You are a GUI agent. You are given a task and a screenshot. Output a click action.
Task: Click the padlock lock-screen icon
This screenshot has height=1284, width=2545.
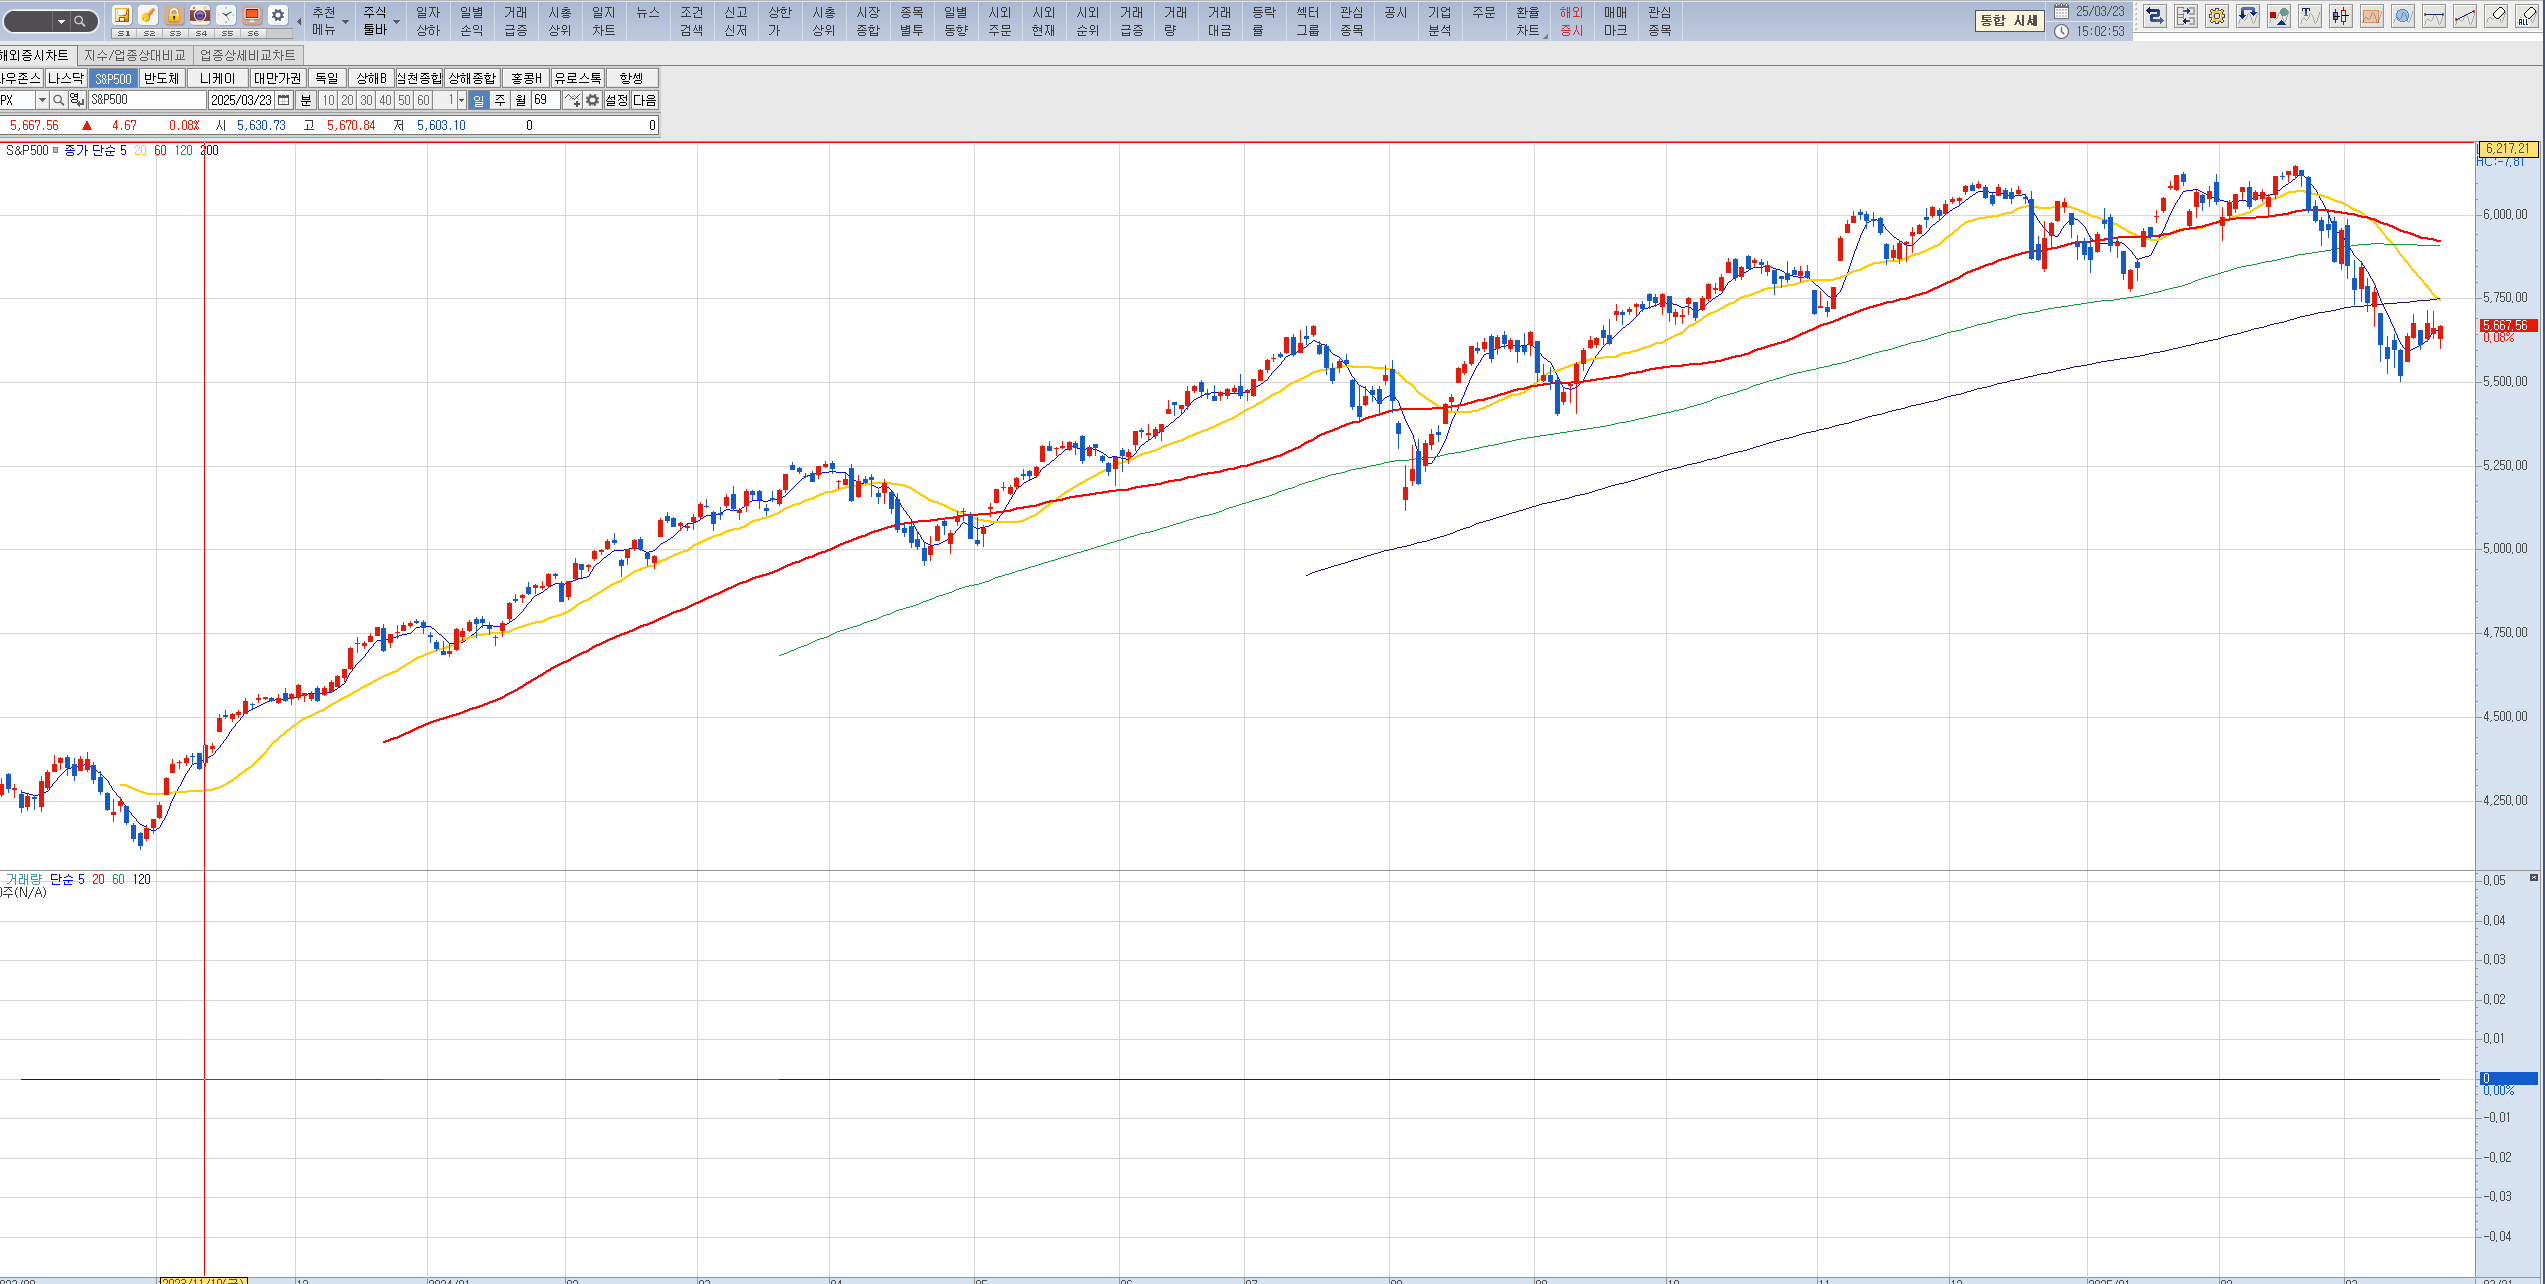174,15
